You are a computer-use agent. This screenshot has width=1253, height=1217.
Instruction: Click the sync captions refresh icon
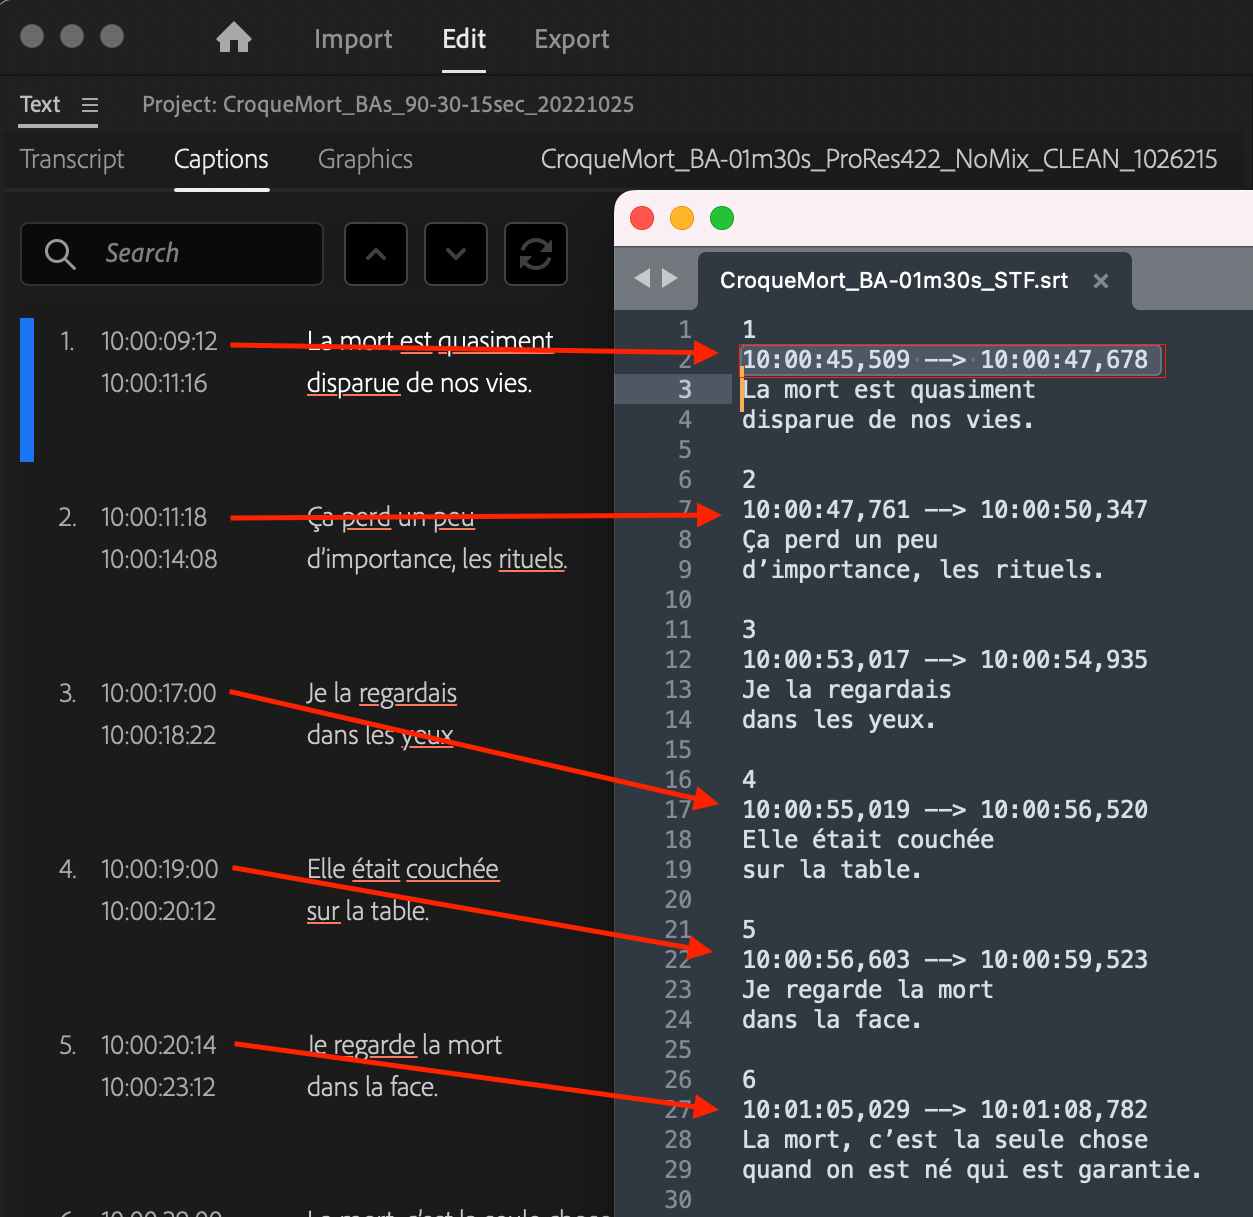tap(535, 253)
